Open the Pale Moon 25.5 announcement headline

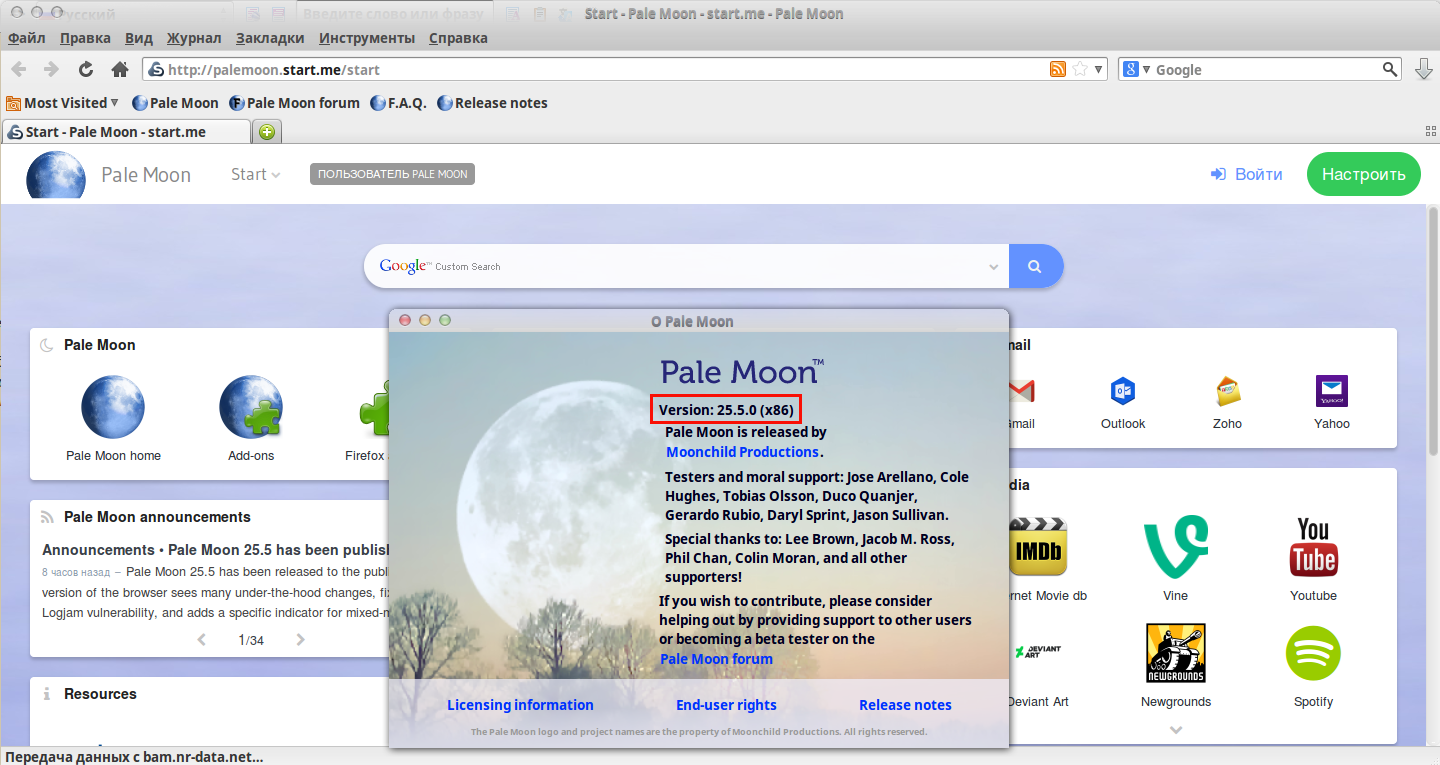(215, 550)
